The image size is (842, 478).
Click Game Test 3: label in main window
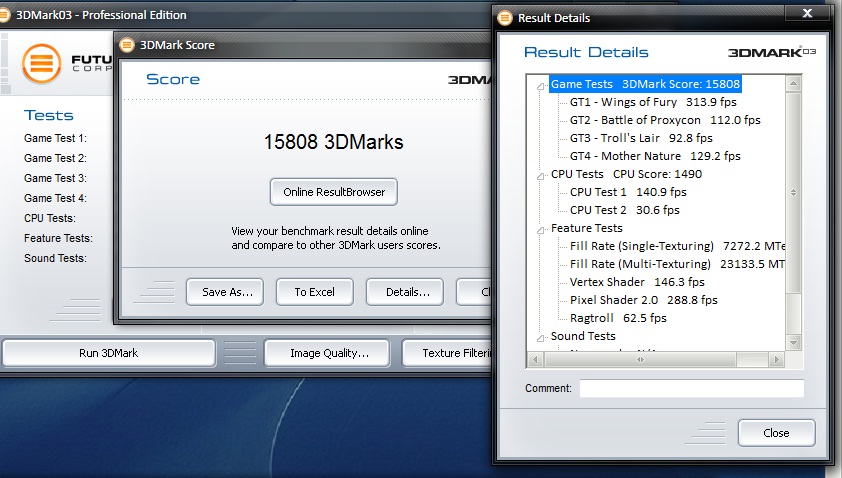pos(55,178)
